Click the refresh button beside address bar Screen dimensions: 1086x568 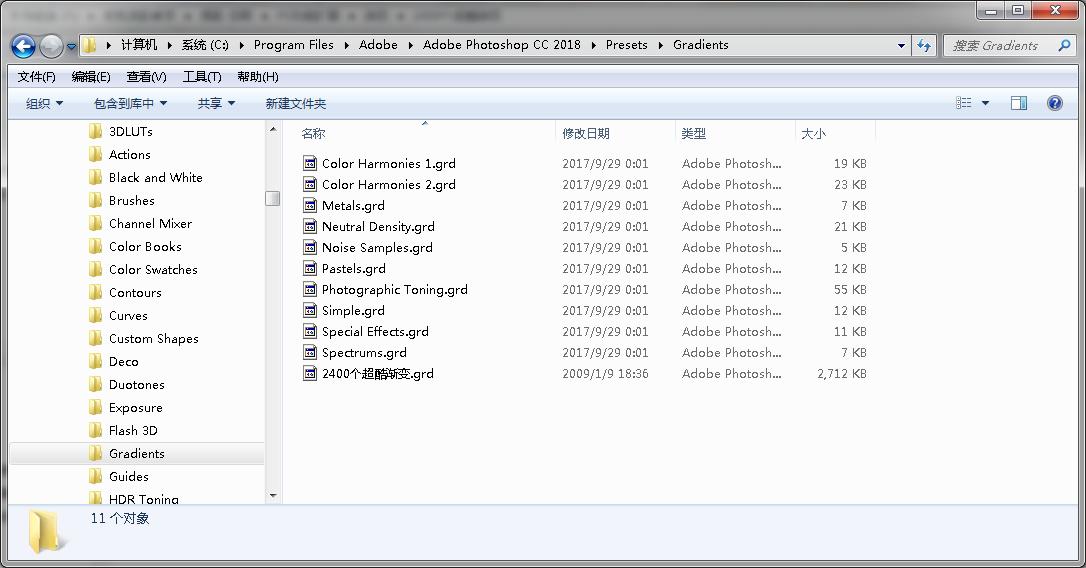point(924,46)
